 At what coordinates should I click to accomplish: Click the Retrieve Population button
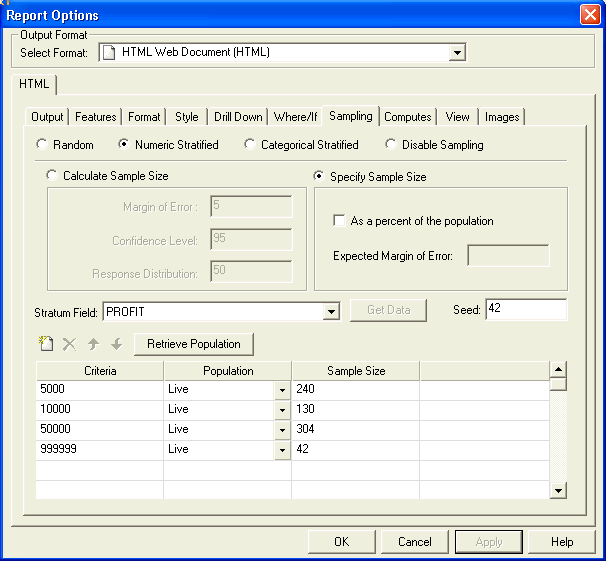click(194, 344)
